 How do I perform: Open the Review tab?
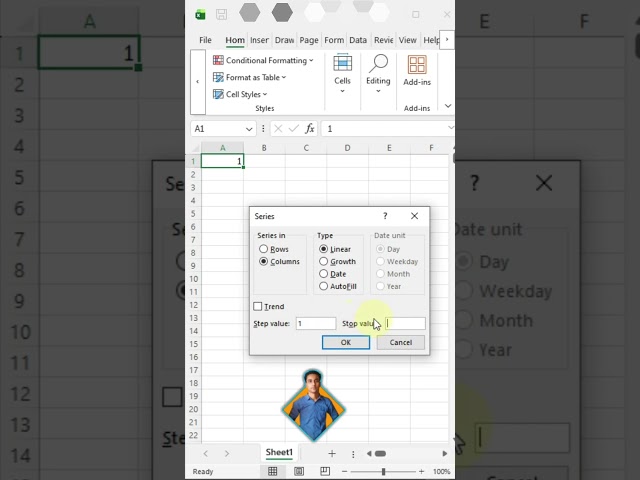(x=383, y=40)
